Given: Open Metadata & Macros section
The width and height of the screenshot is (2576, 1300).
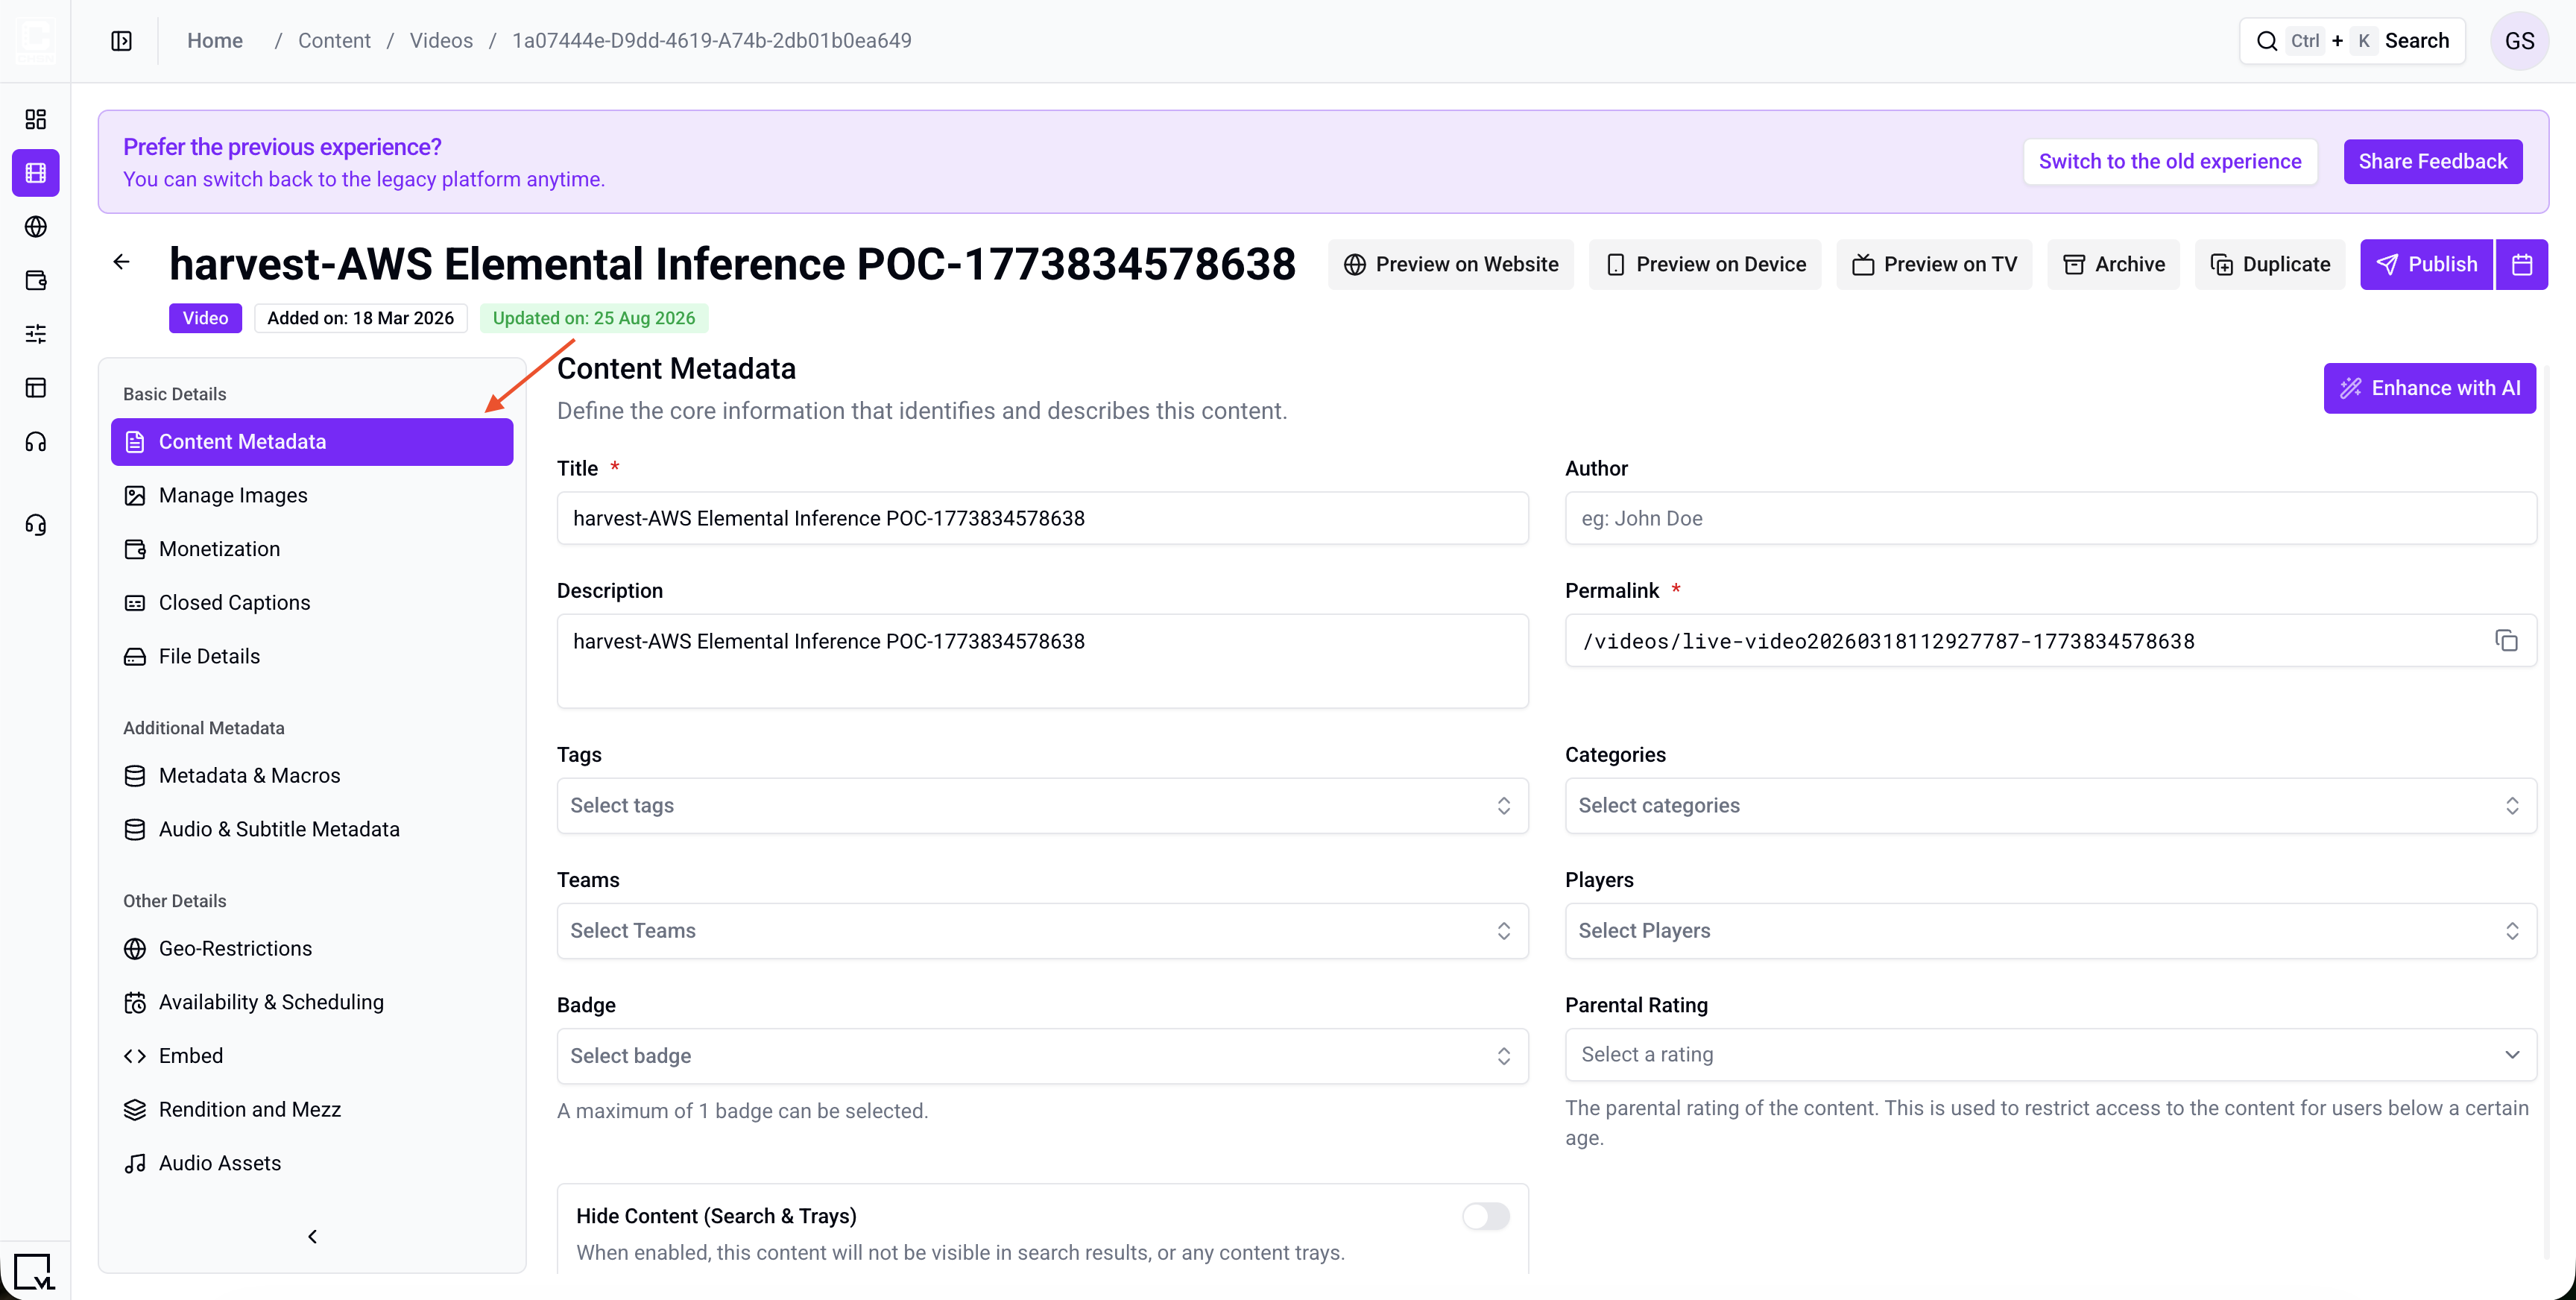Looking at the screenshot, I should point(312,775).
